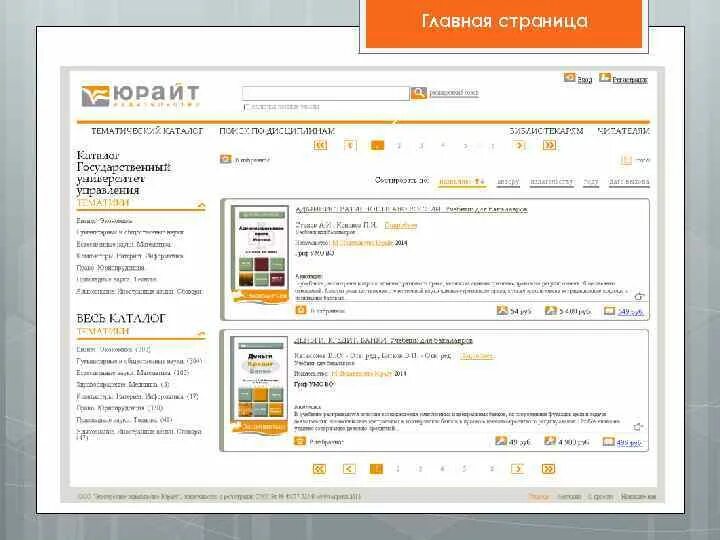This screenshot has width=720, height=540.
Task: Open the расширенный поиск link
Action: [x=454, y=93]
